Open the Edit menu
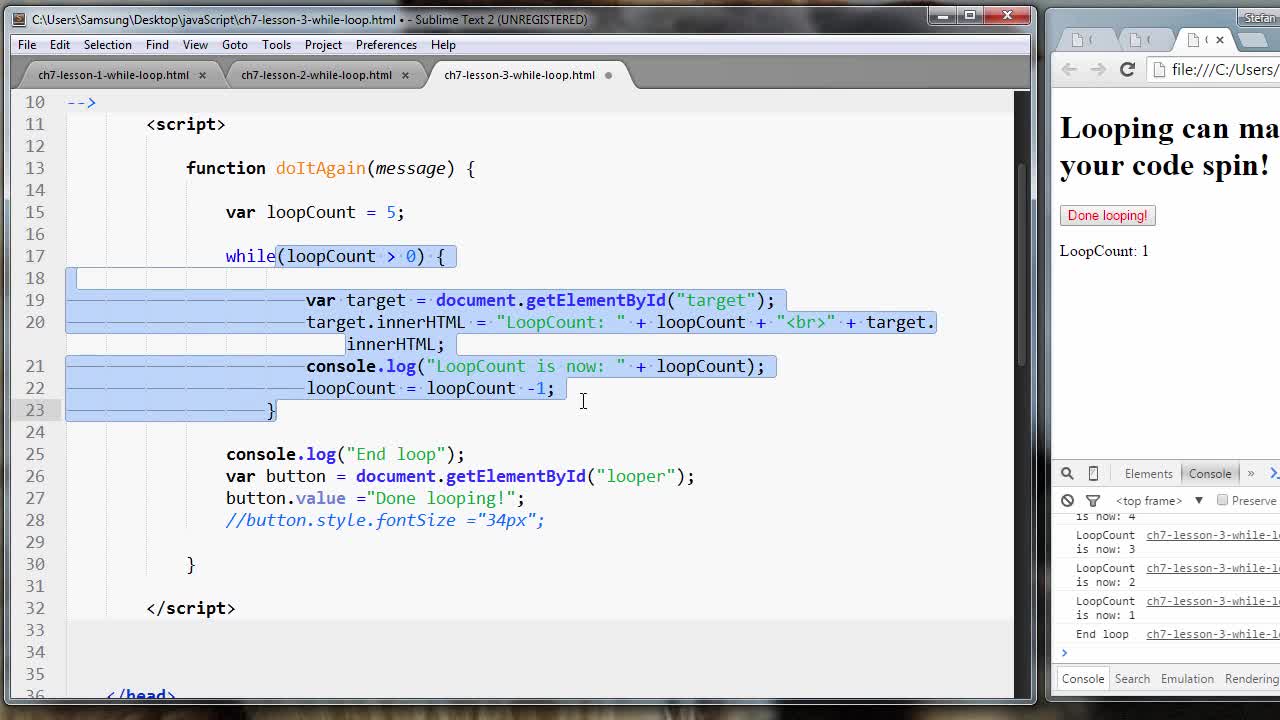Screen dimensions: 1280x720 point(60,45)
